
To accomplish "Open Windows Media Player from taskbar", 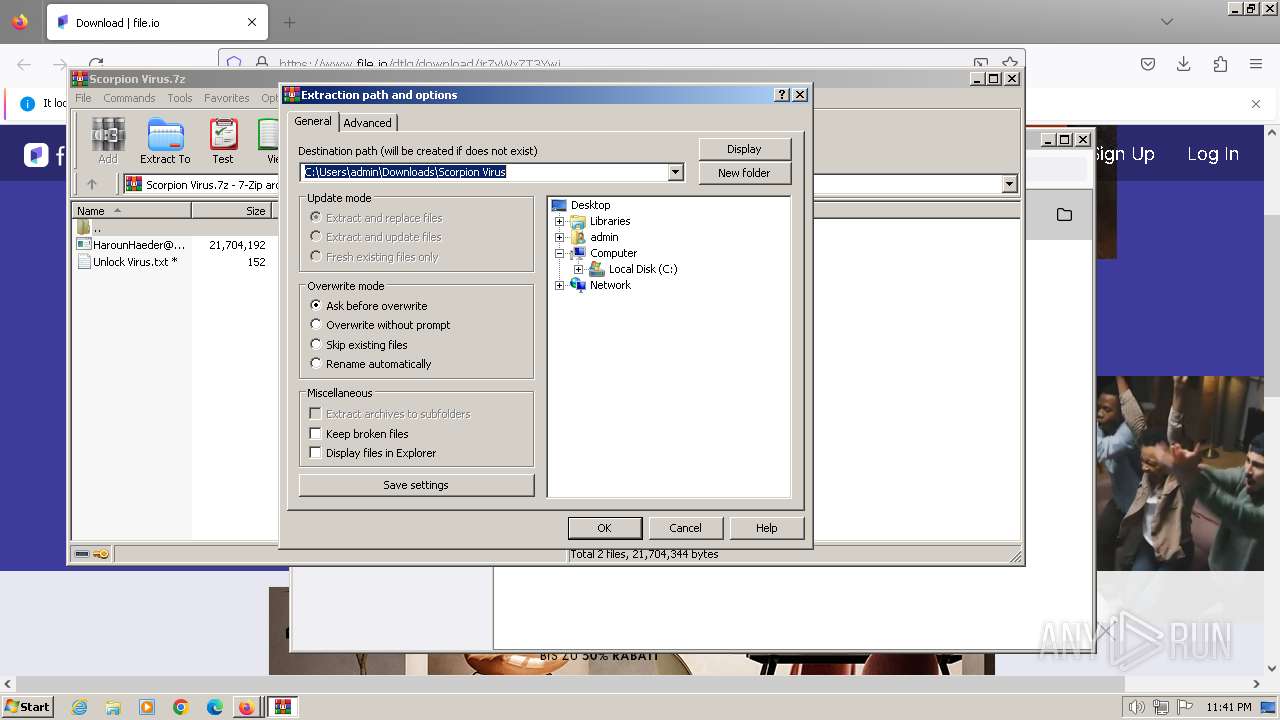I will tap(147, 707).
